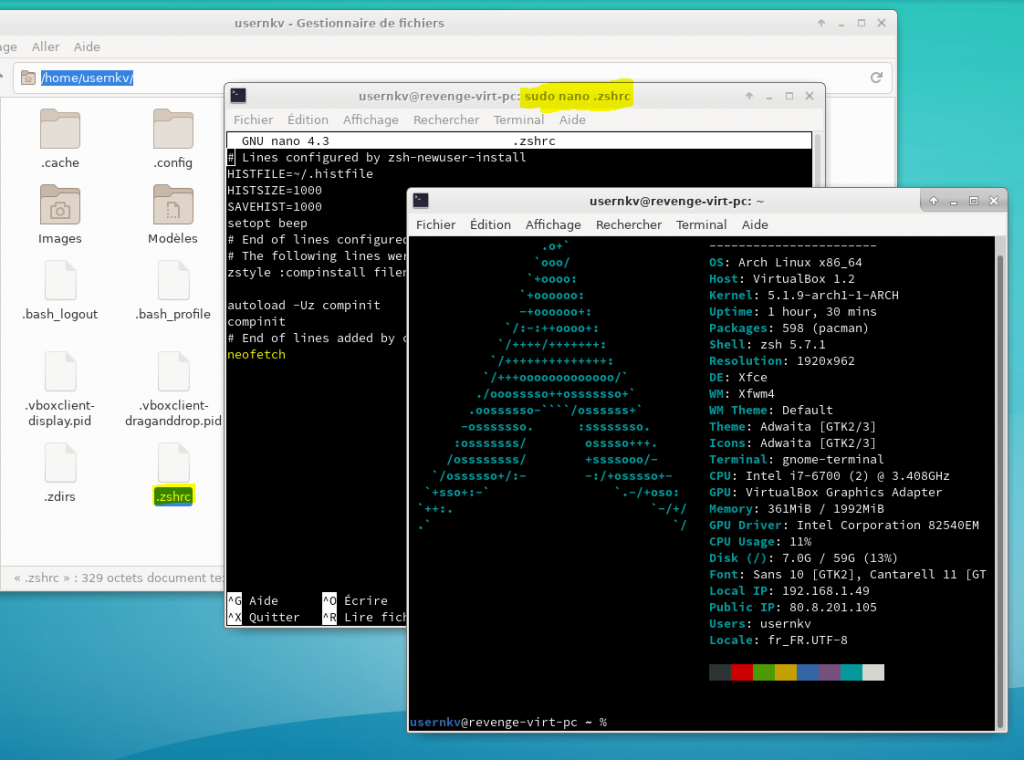Click the 'Locale: fr_FR.UTF-8' line
This screenshot has height=760, width=1024.
tap(778, 640)
